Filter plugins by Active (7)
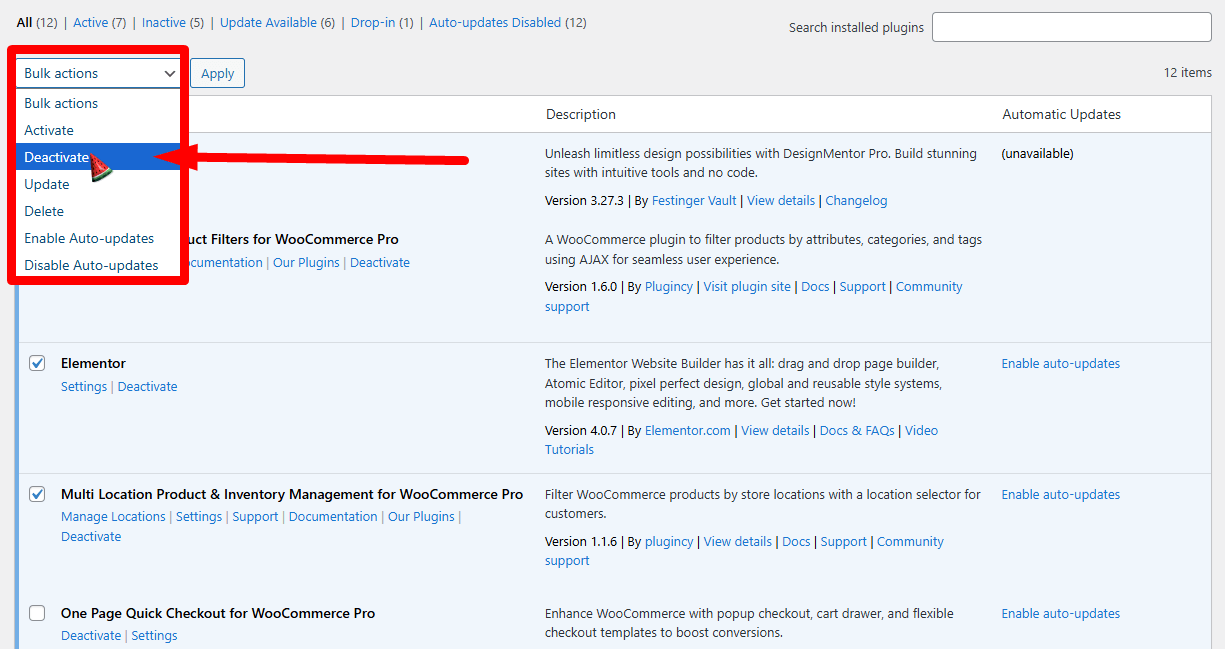 [x=99, y=22]
